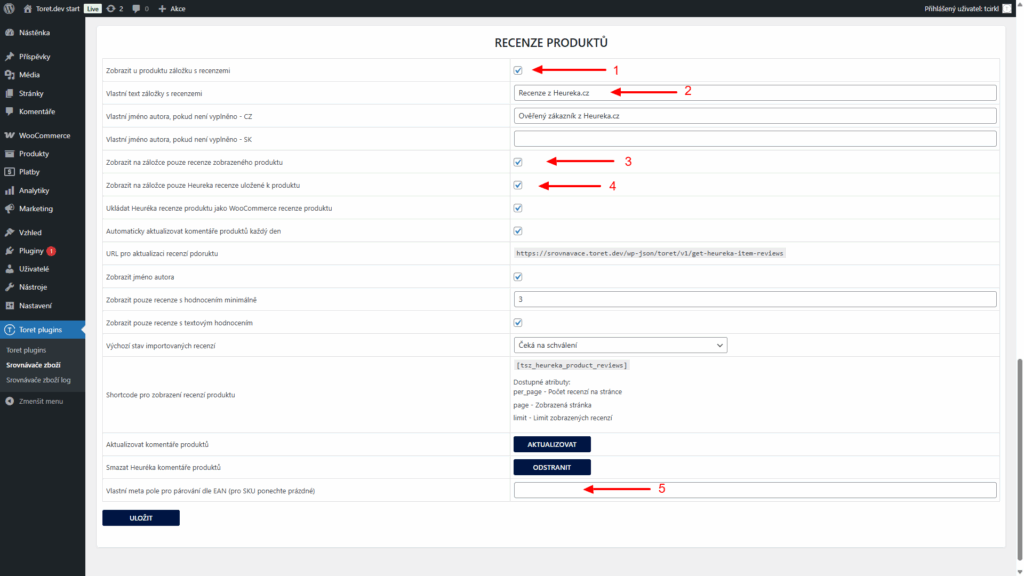Click author name SK input field
1024x576 pixels.
(x=755, y=138)
